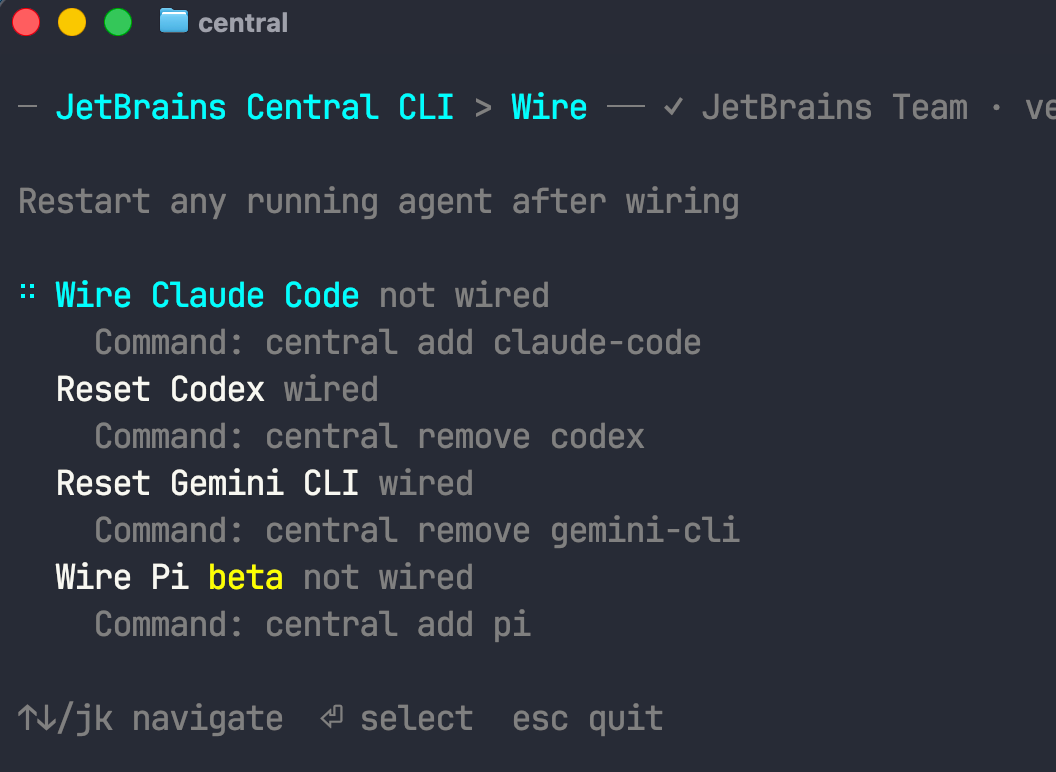Image resolution: width=1056 pixels, height=772 pixels.
Task: Click the yellow beta tag
Action: 246,577
